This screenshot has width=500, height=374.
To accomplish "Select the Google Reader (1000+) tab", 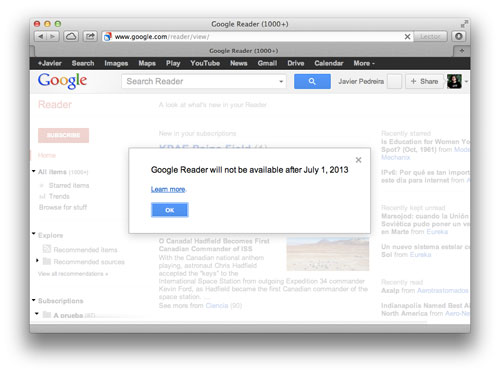I will pos(243,51).
